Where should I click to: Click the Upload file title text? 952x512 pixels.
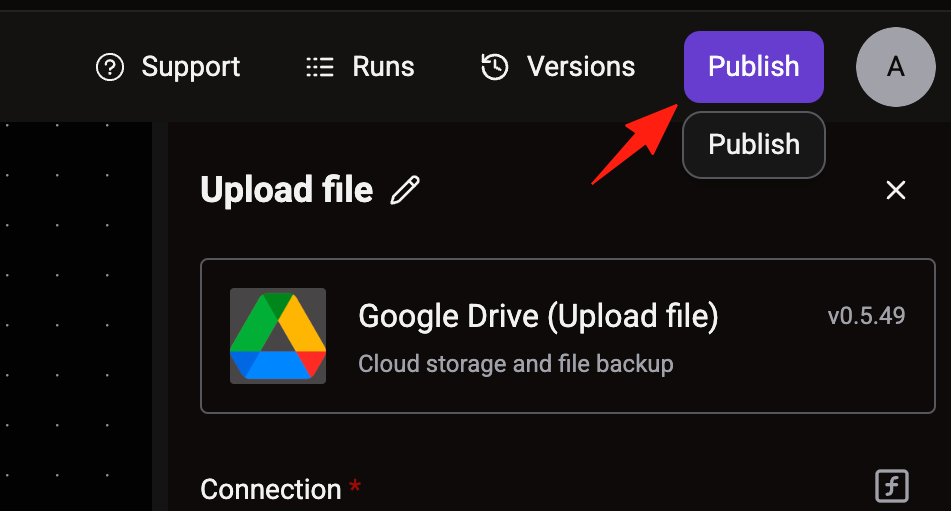(287, 190)
